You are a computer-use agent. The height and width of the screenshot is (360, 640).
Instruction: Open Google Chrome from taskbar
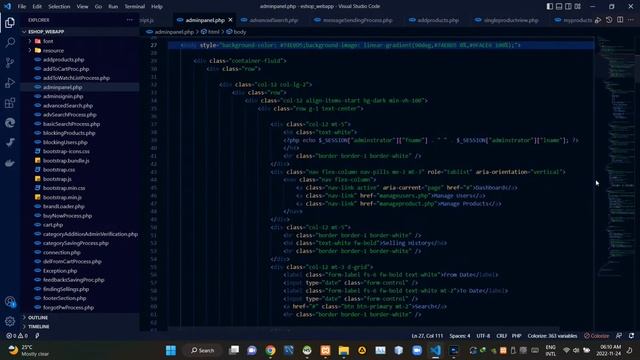270,350
